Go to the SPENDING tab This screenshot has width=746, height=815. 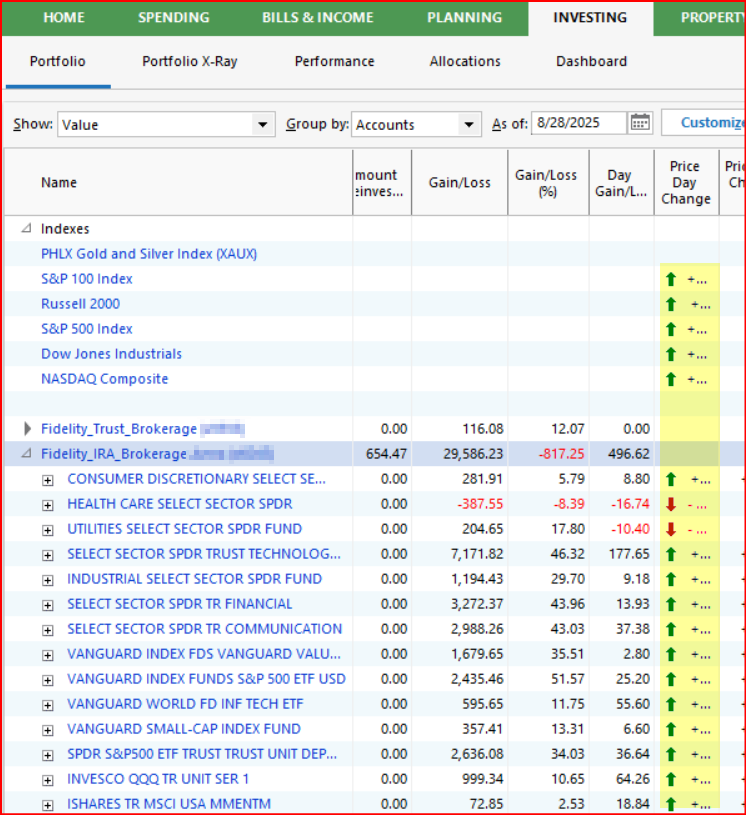(174, 18)
